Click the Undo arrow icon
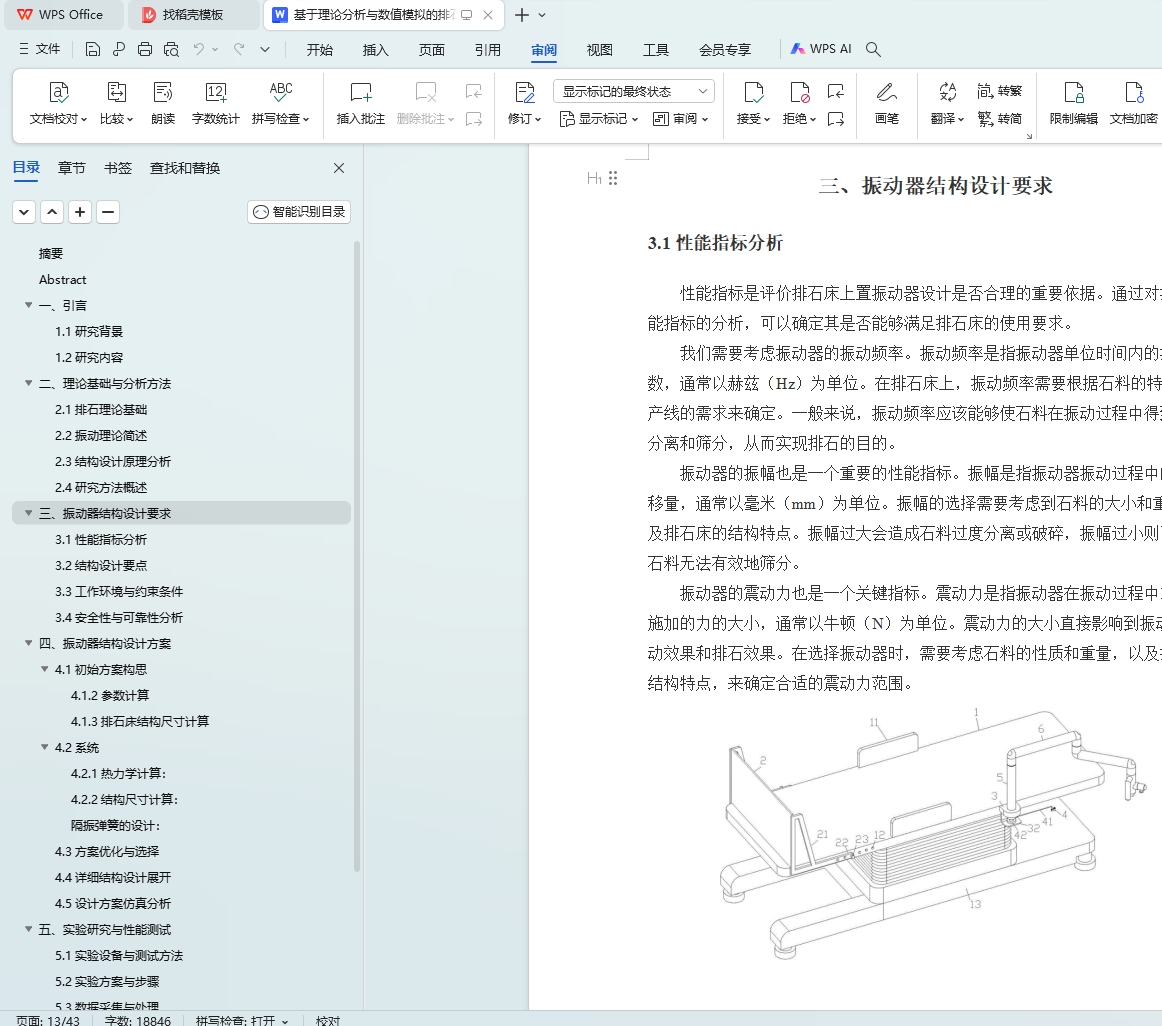Screen dimensions: 1162x1026 [x=199, y=49]
